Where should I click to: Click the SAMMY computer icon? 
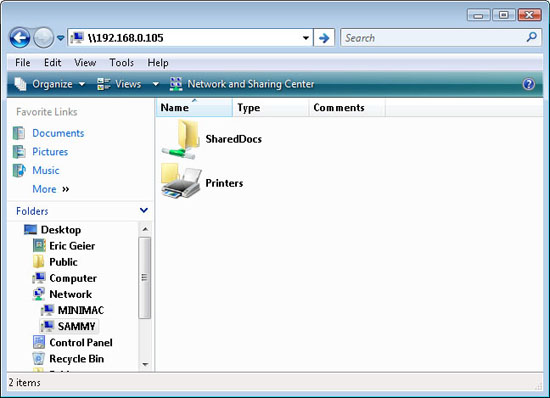[47, 326]
